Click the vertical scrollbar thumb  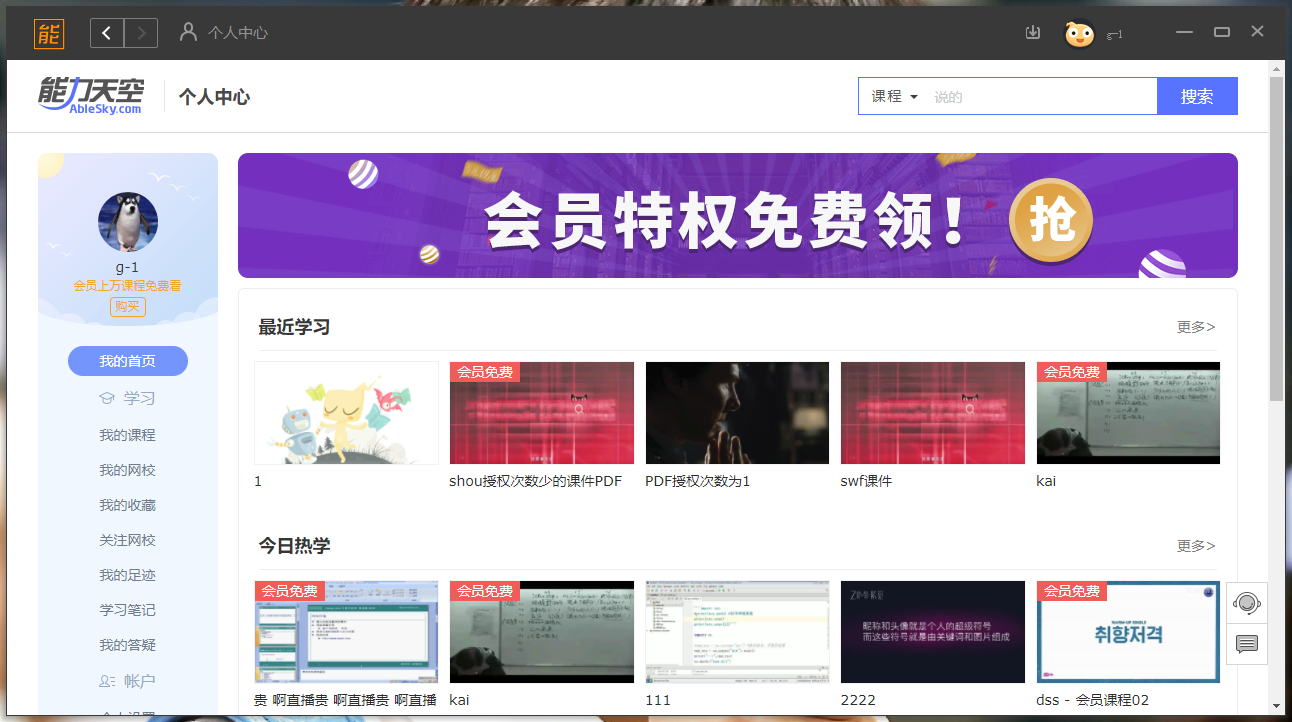(1276, 240)
